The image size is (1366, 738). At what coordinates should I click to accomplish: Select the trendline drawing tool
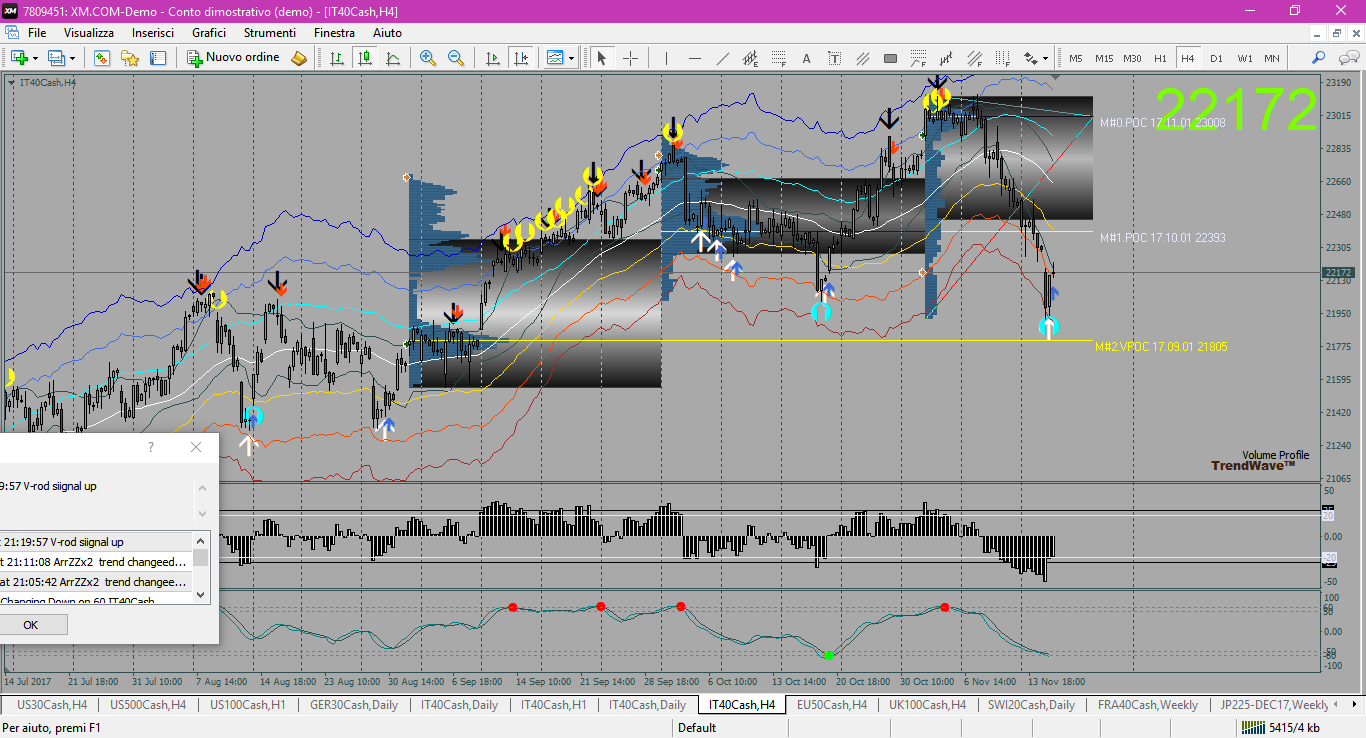click(x=722, y=58)
